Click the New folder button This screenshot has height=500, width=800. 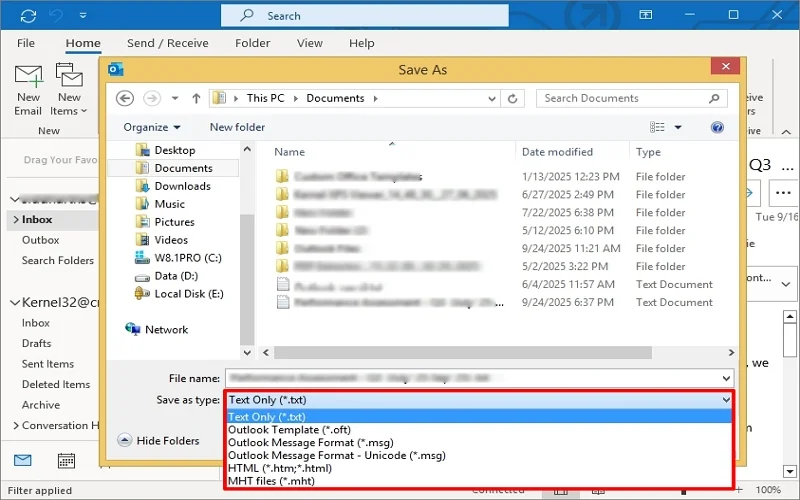click(237, 127)
